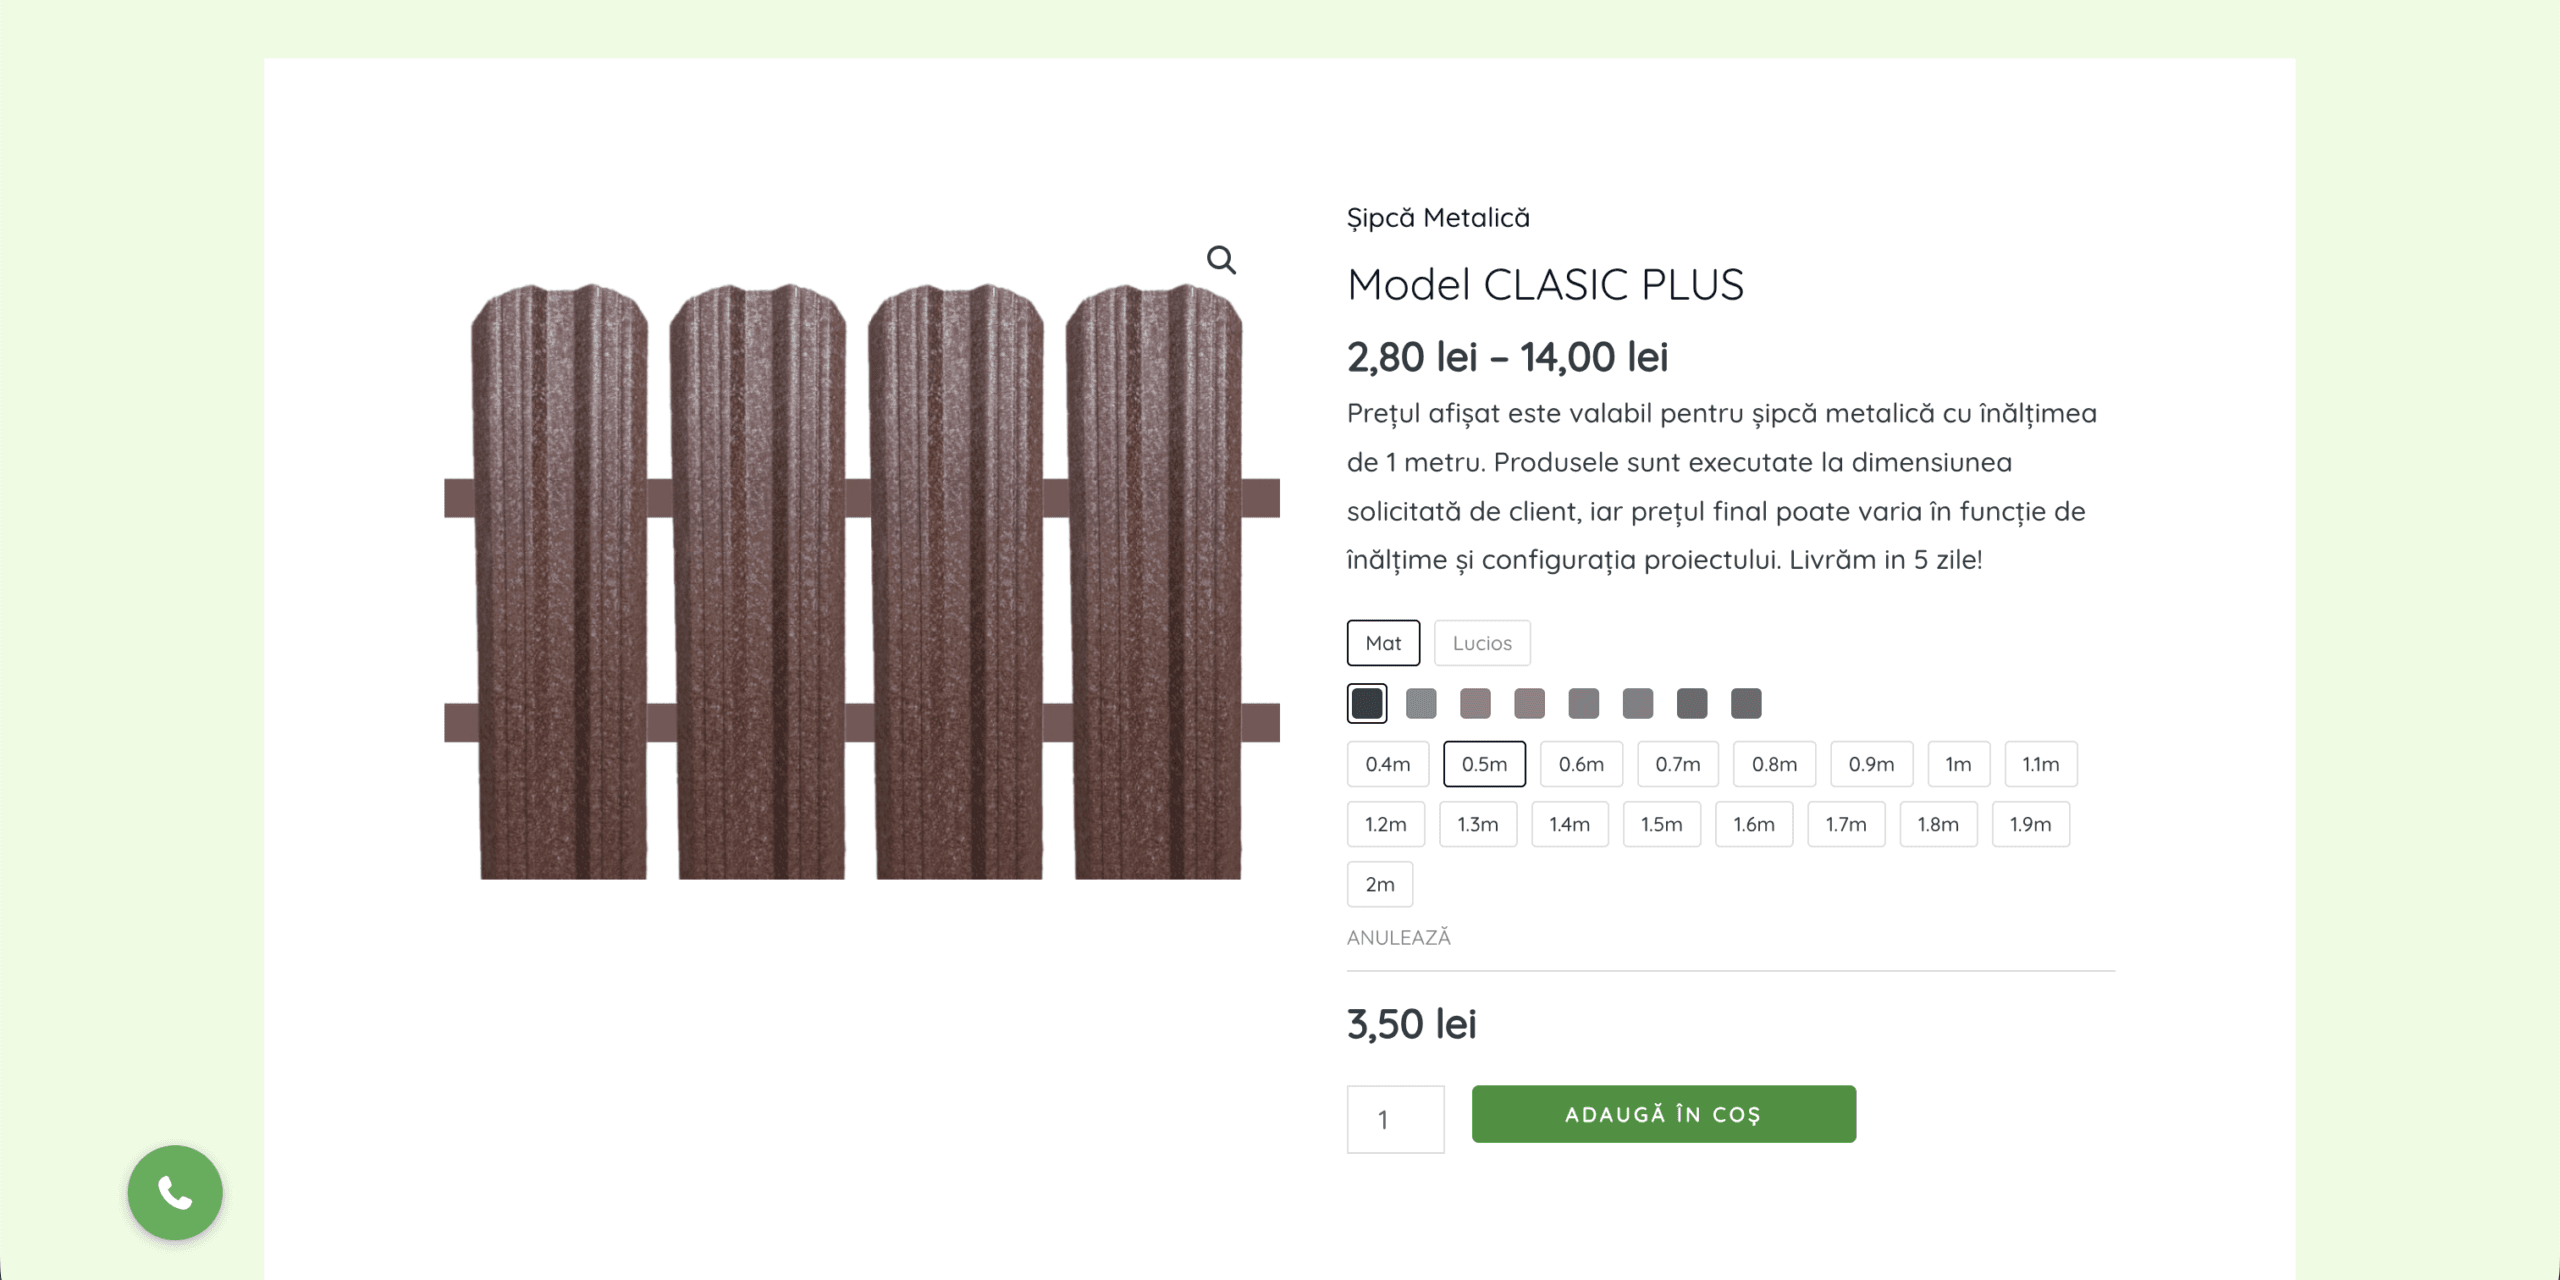Select the 2m height option

click(1380, 884)
